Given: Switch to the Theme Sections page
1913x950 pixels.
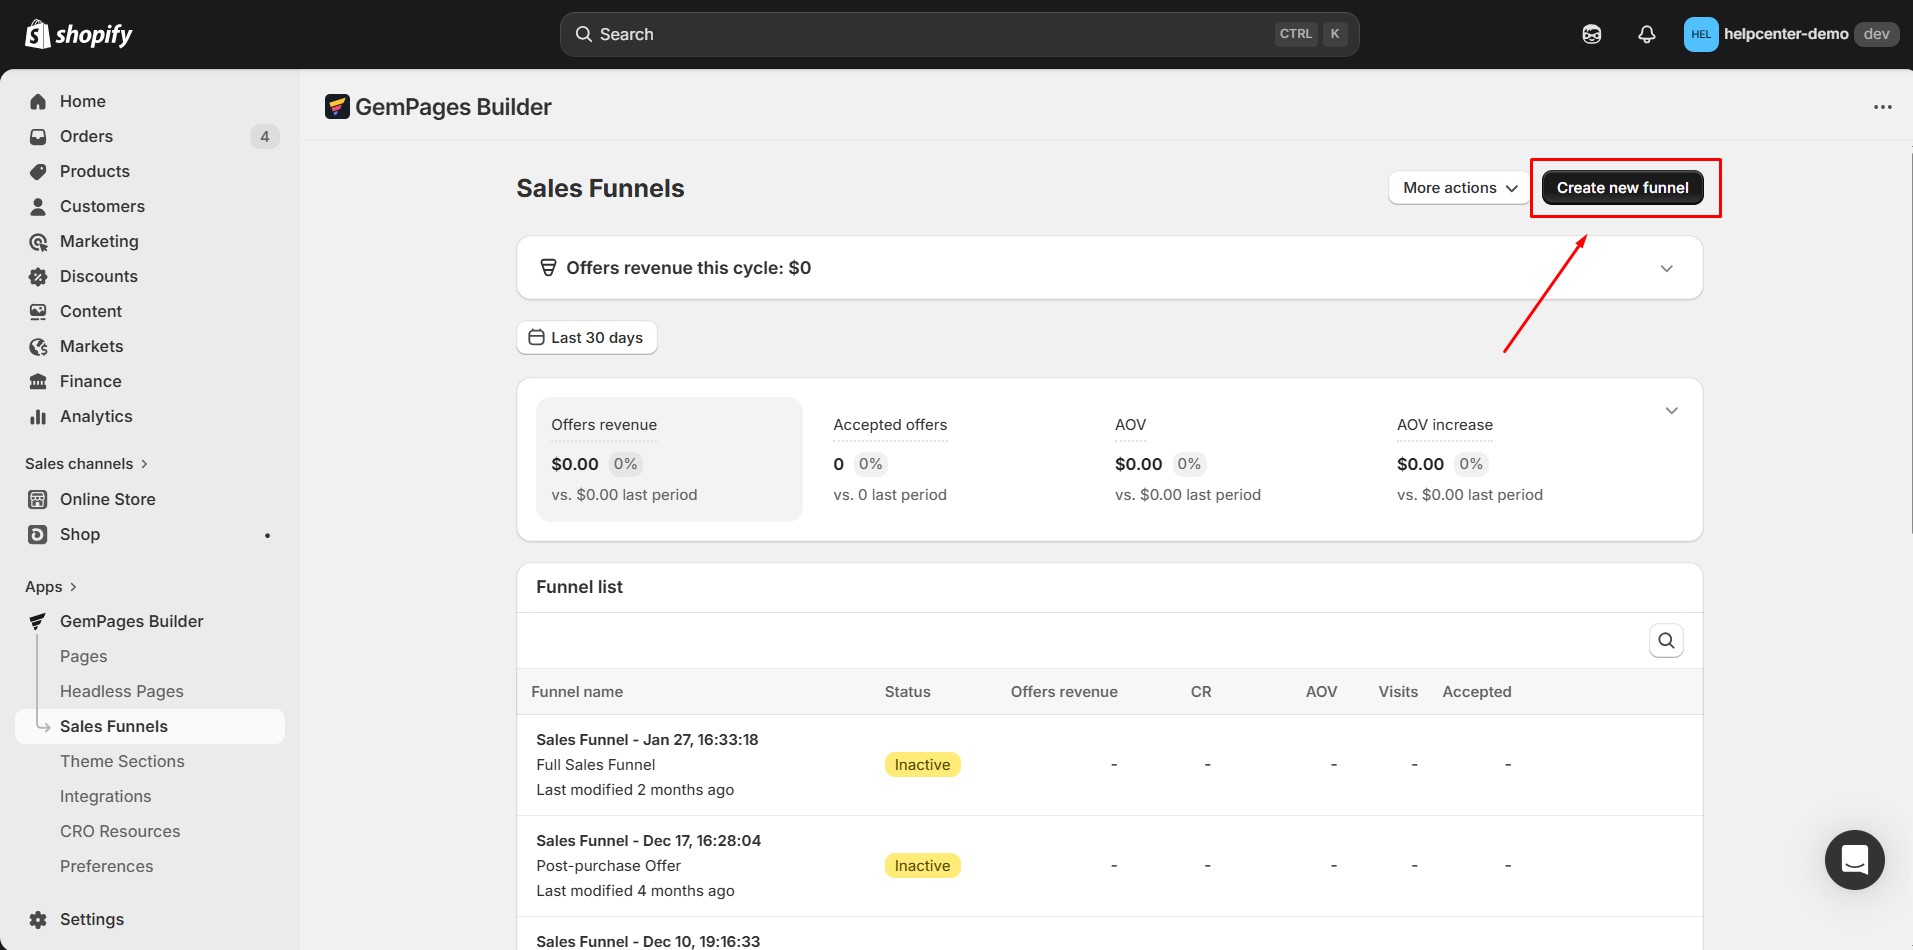Looking at the screenshot, I should click(x=121, y=761).
